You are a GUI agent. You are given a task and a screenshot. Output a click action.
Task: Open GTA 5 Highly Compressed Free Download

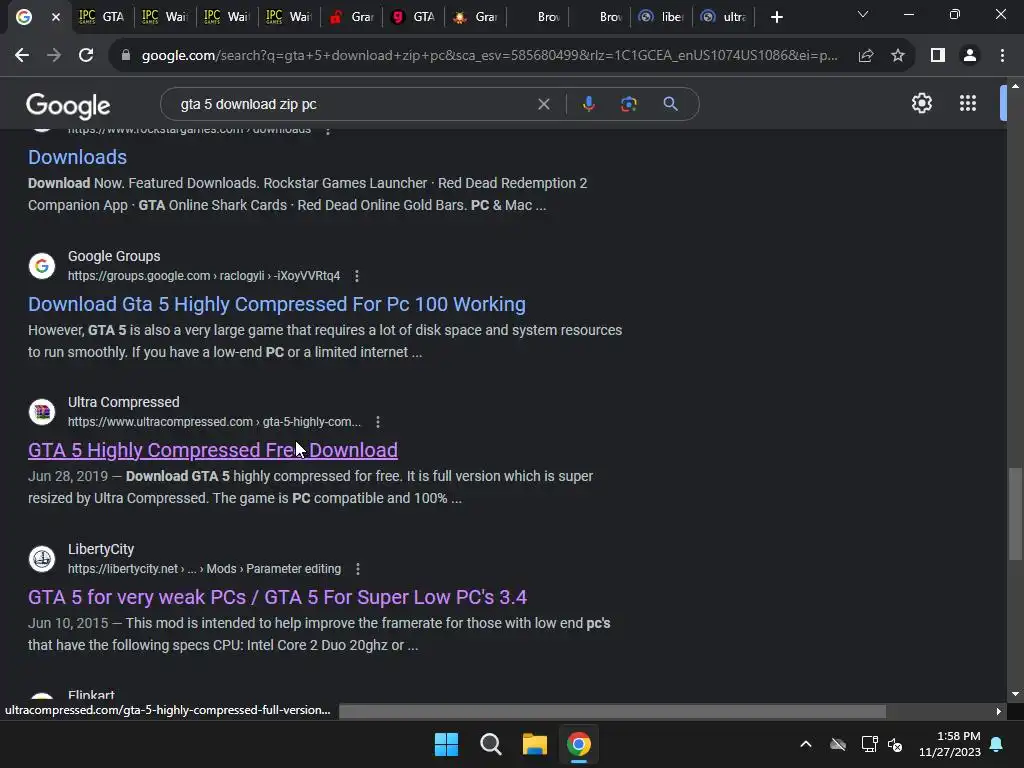(x=213, y=451)
